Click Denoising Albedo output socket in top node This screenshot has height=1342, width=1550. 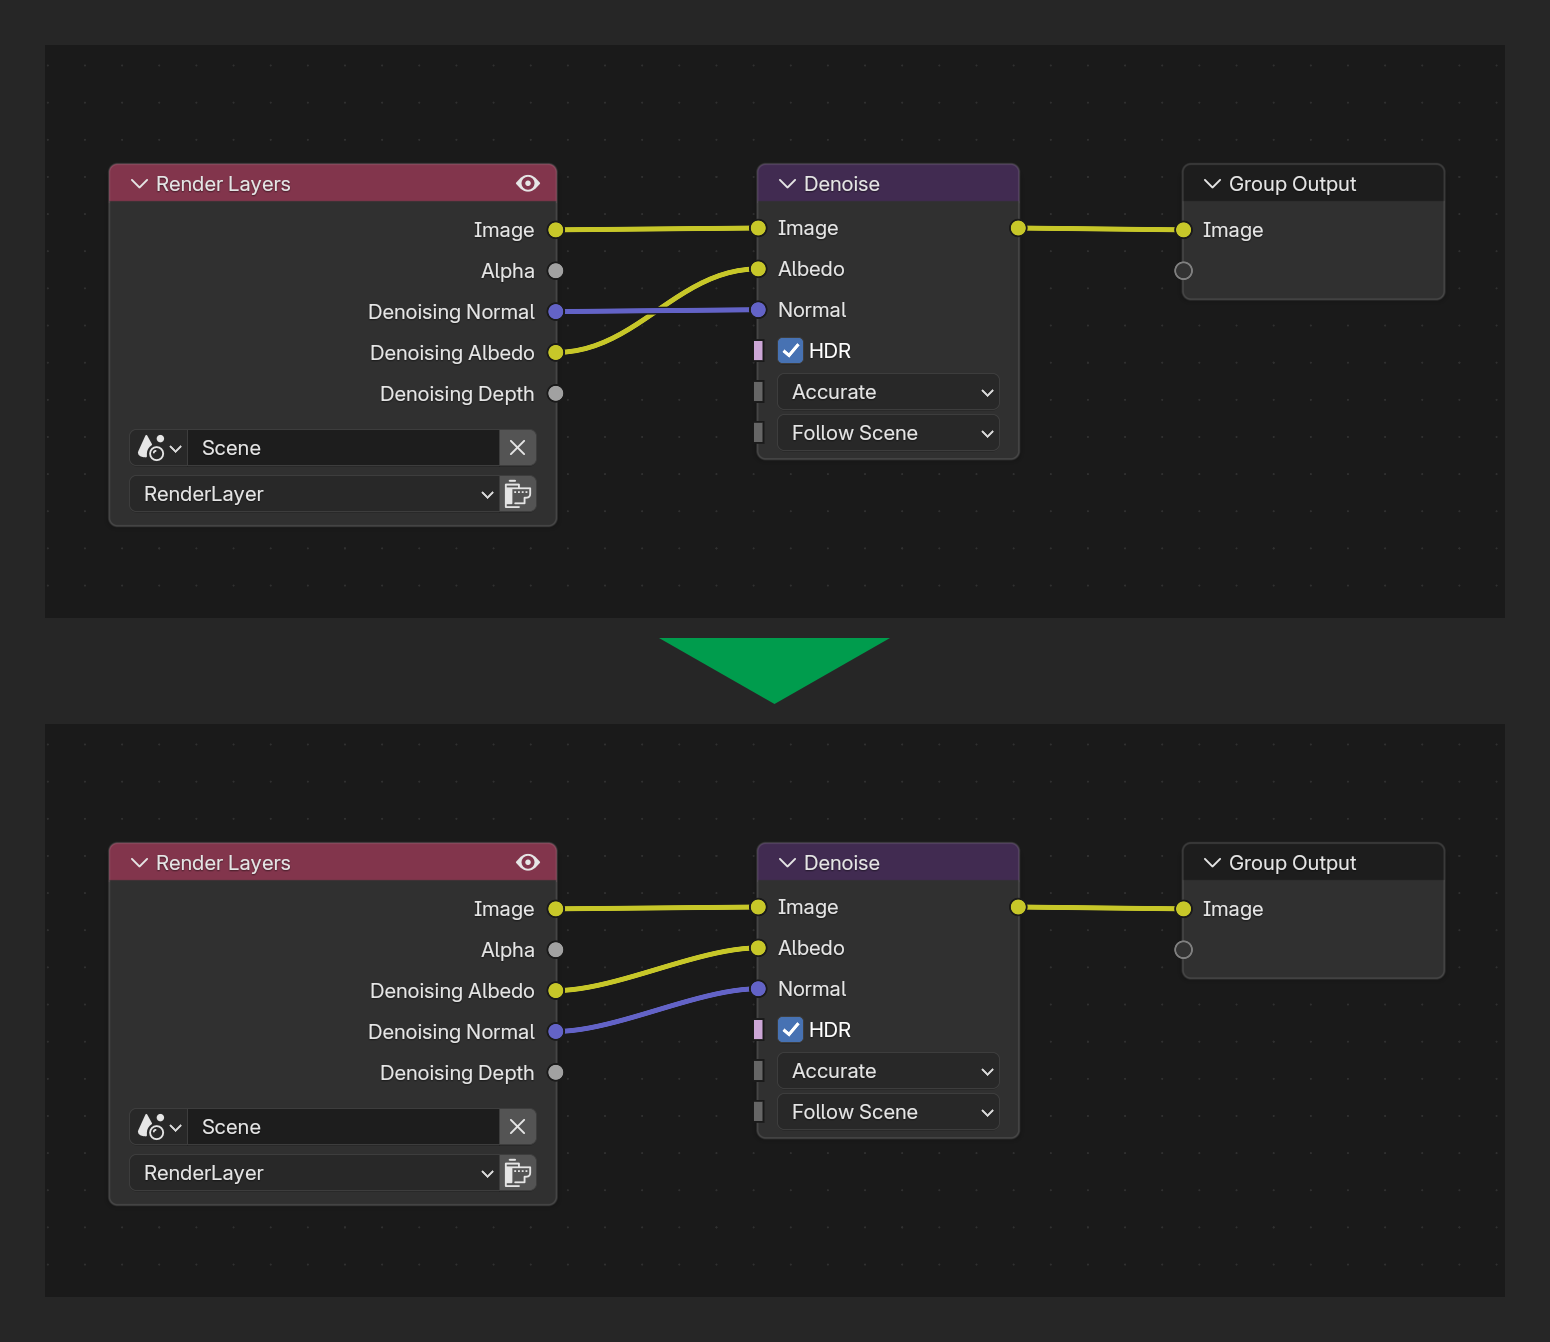(556, 352)
